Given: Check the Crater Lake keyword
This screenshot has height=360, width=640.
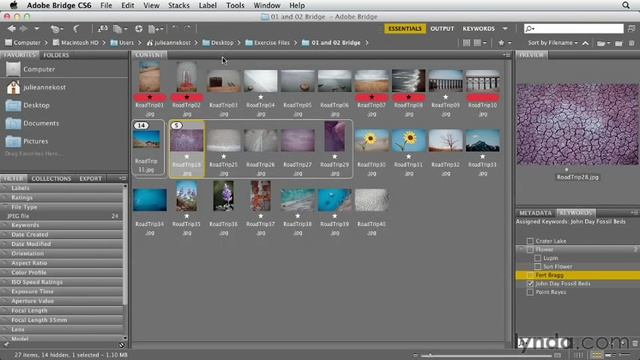Looking at the screenshot, I should 530,241.
